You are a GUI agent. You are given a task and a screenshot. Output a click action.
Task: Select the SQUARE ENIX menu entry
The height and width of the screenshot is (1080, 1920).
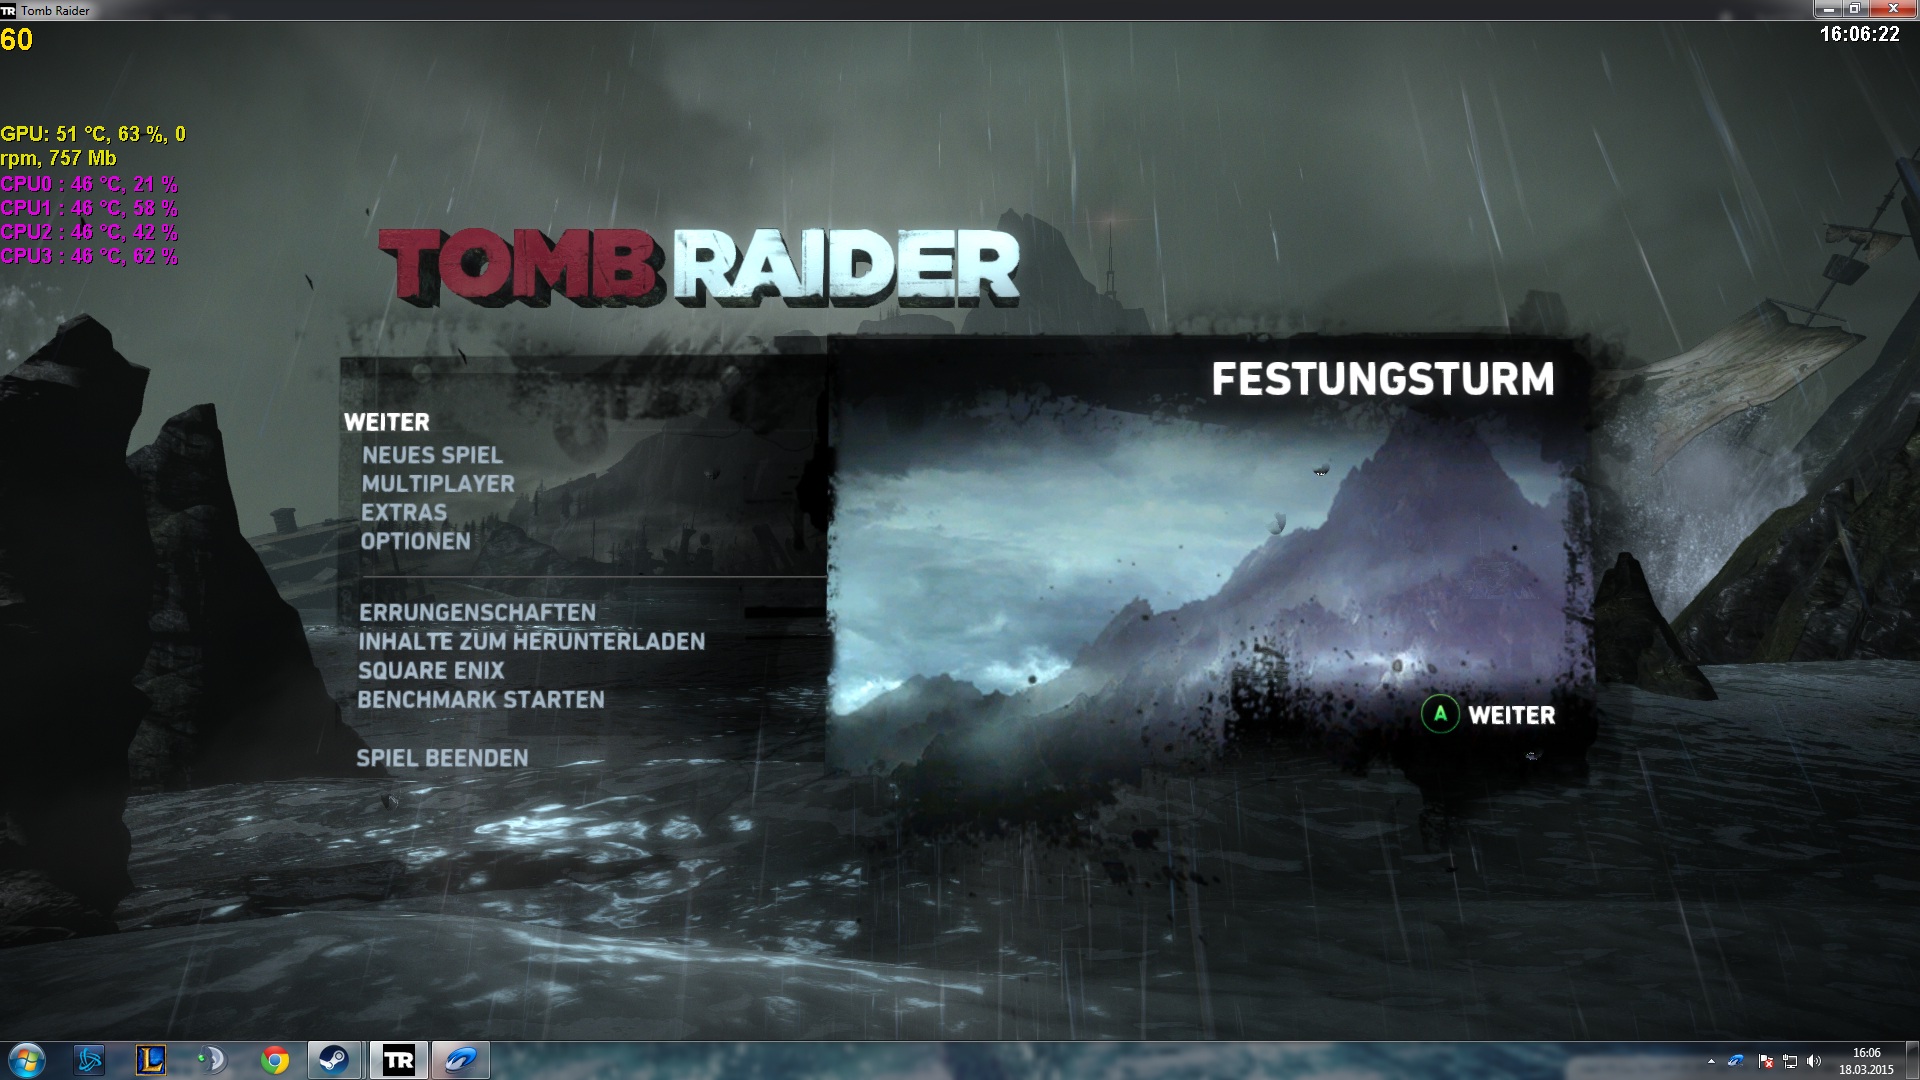[431, 670]
